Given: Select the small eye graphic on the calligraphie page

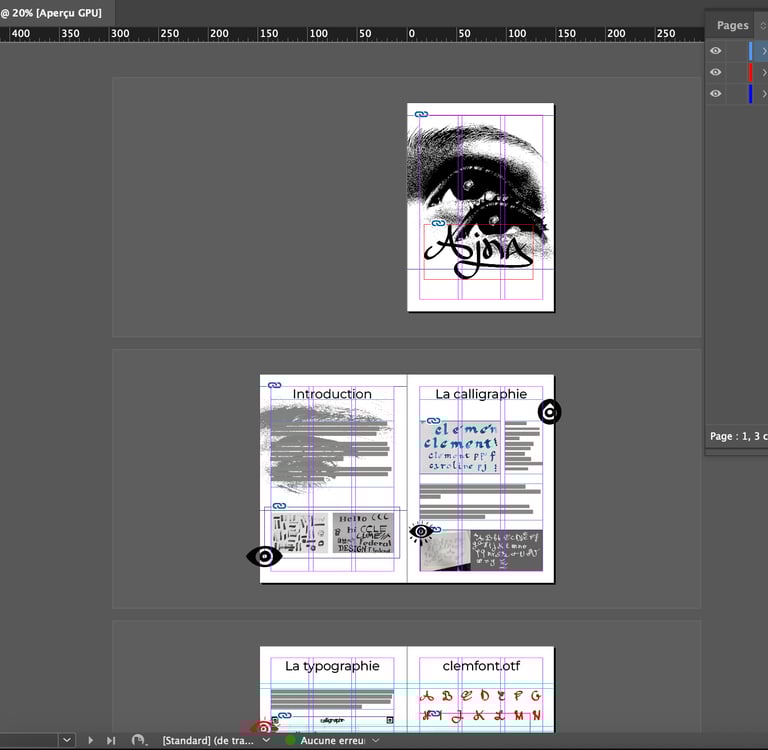Looking at the screenshot, I should (x=420, y=532).
